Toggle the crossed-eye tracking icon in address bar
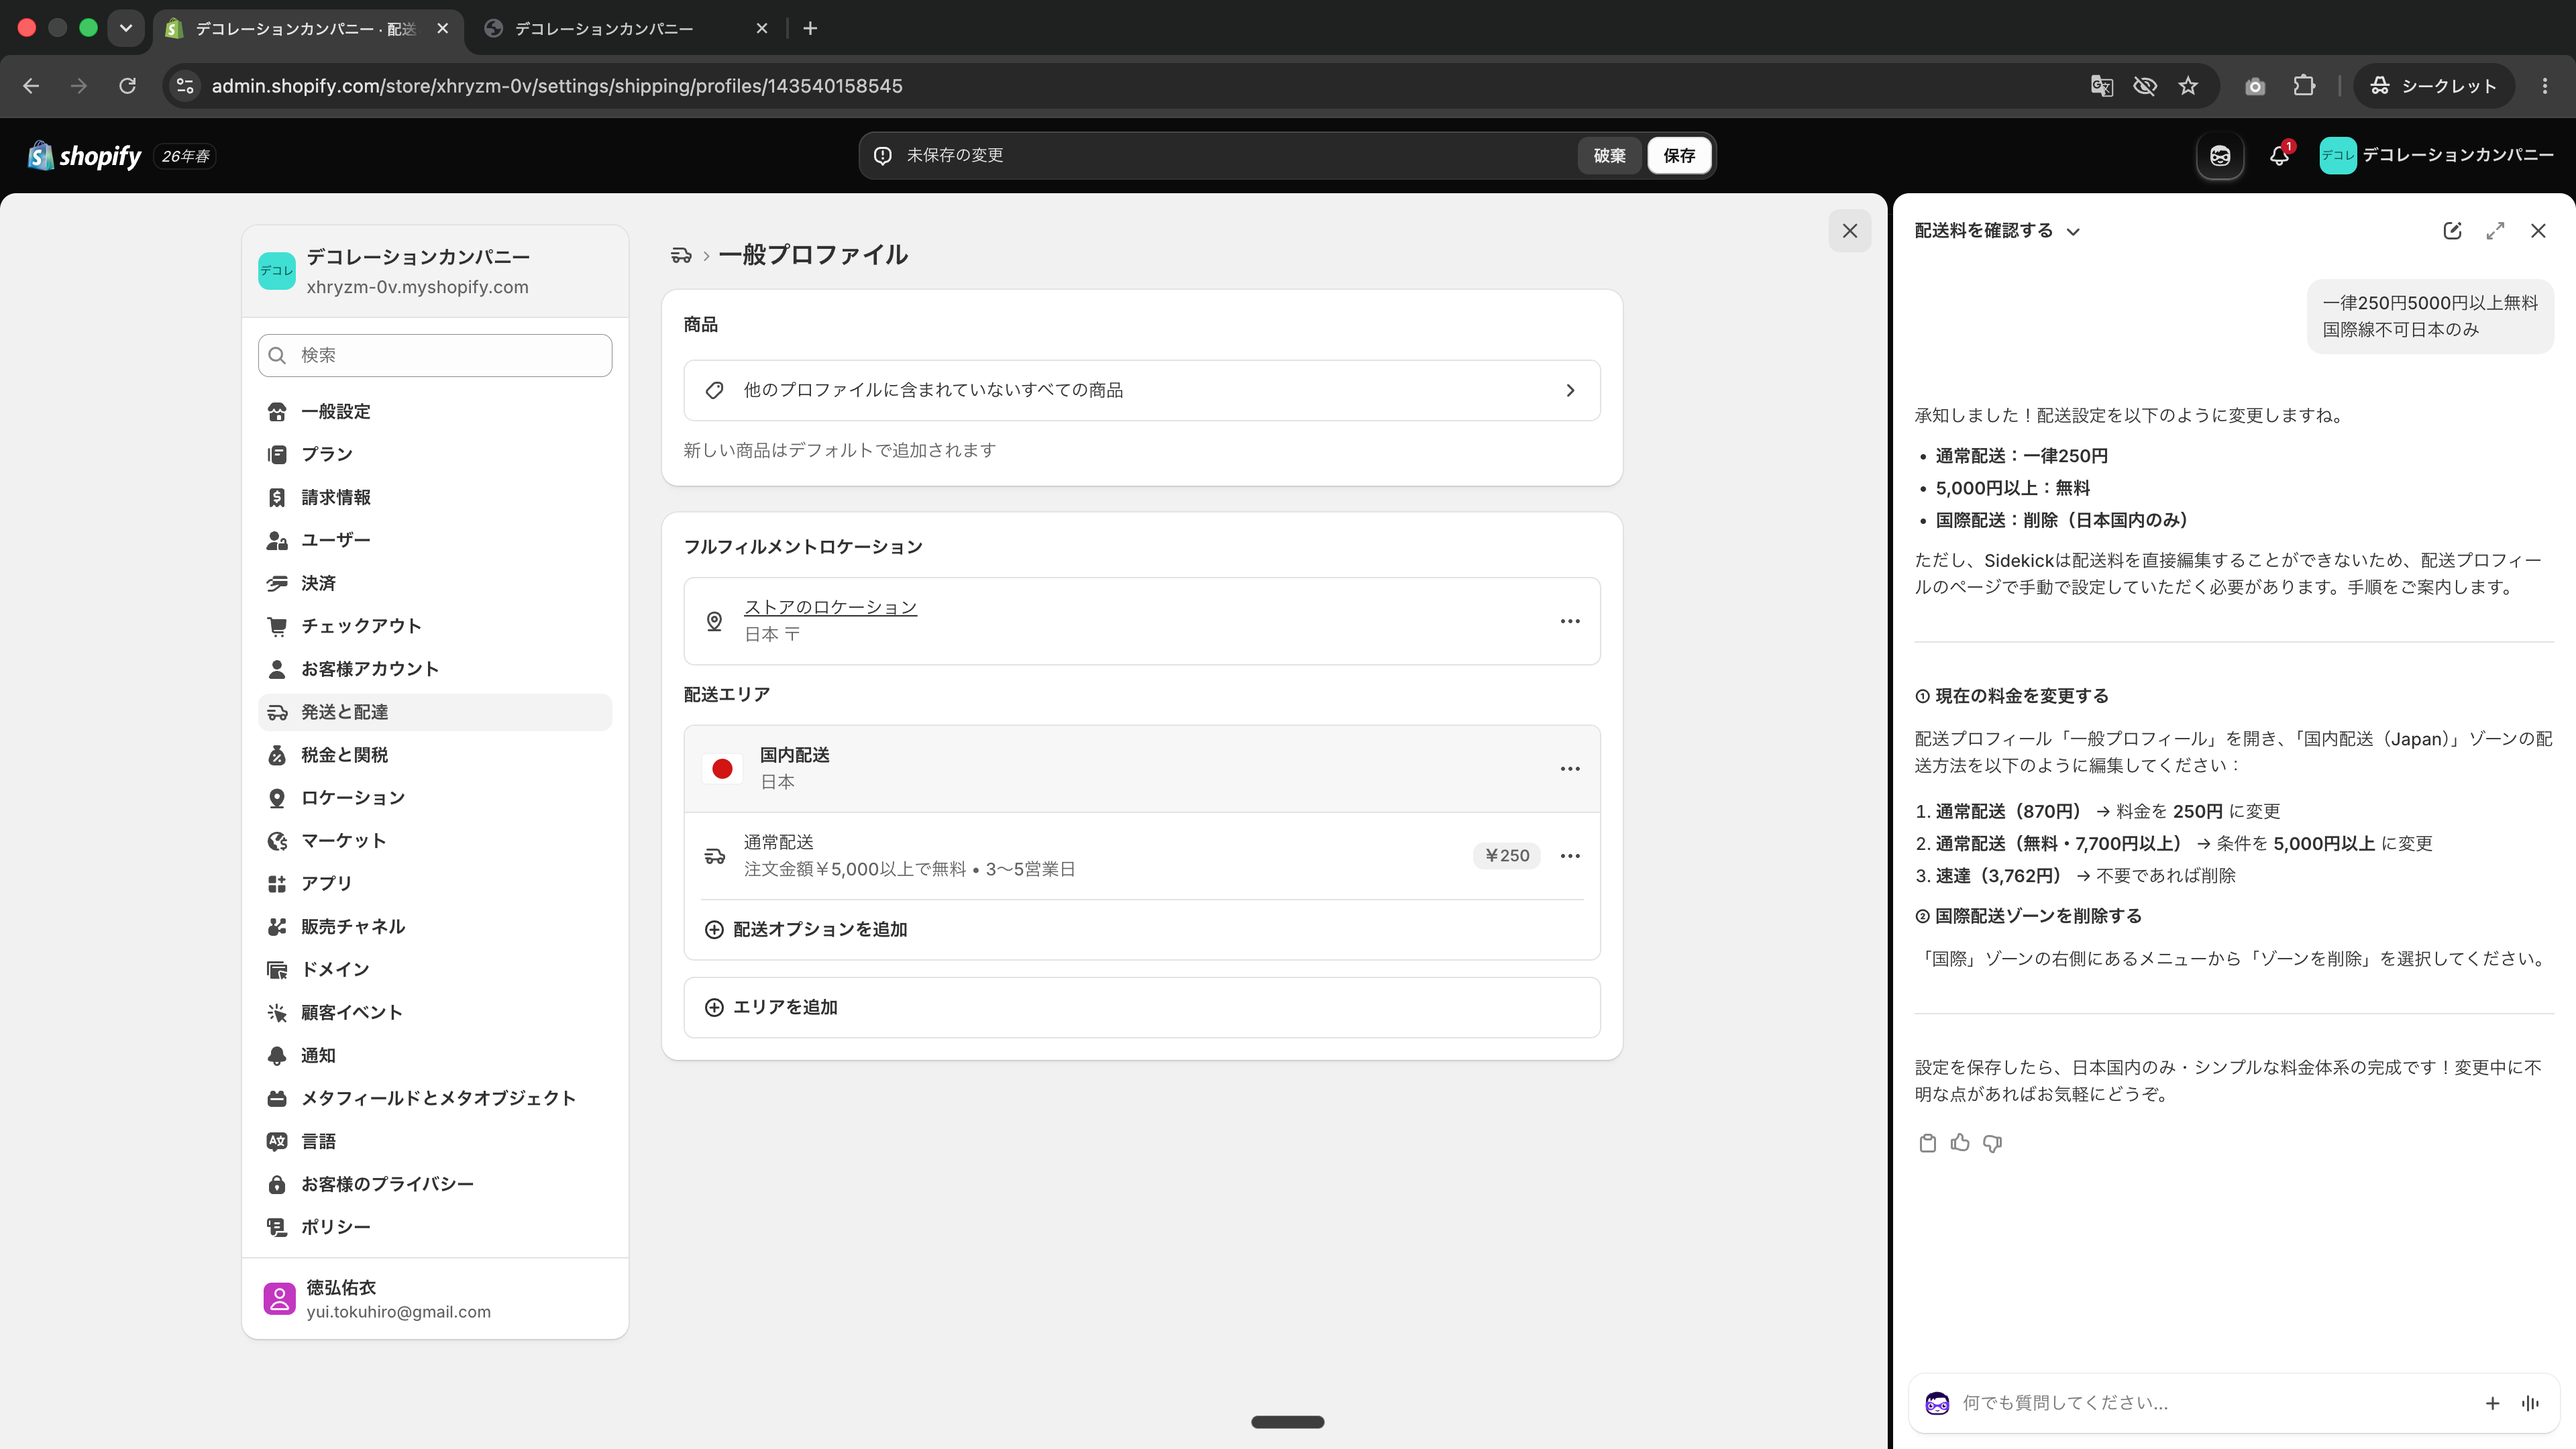The height and width of the screenshot is (1449, 2576). [x=2144, y=86]
